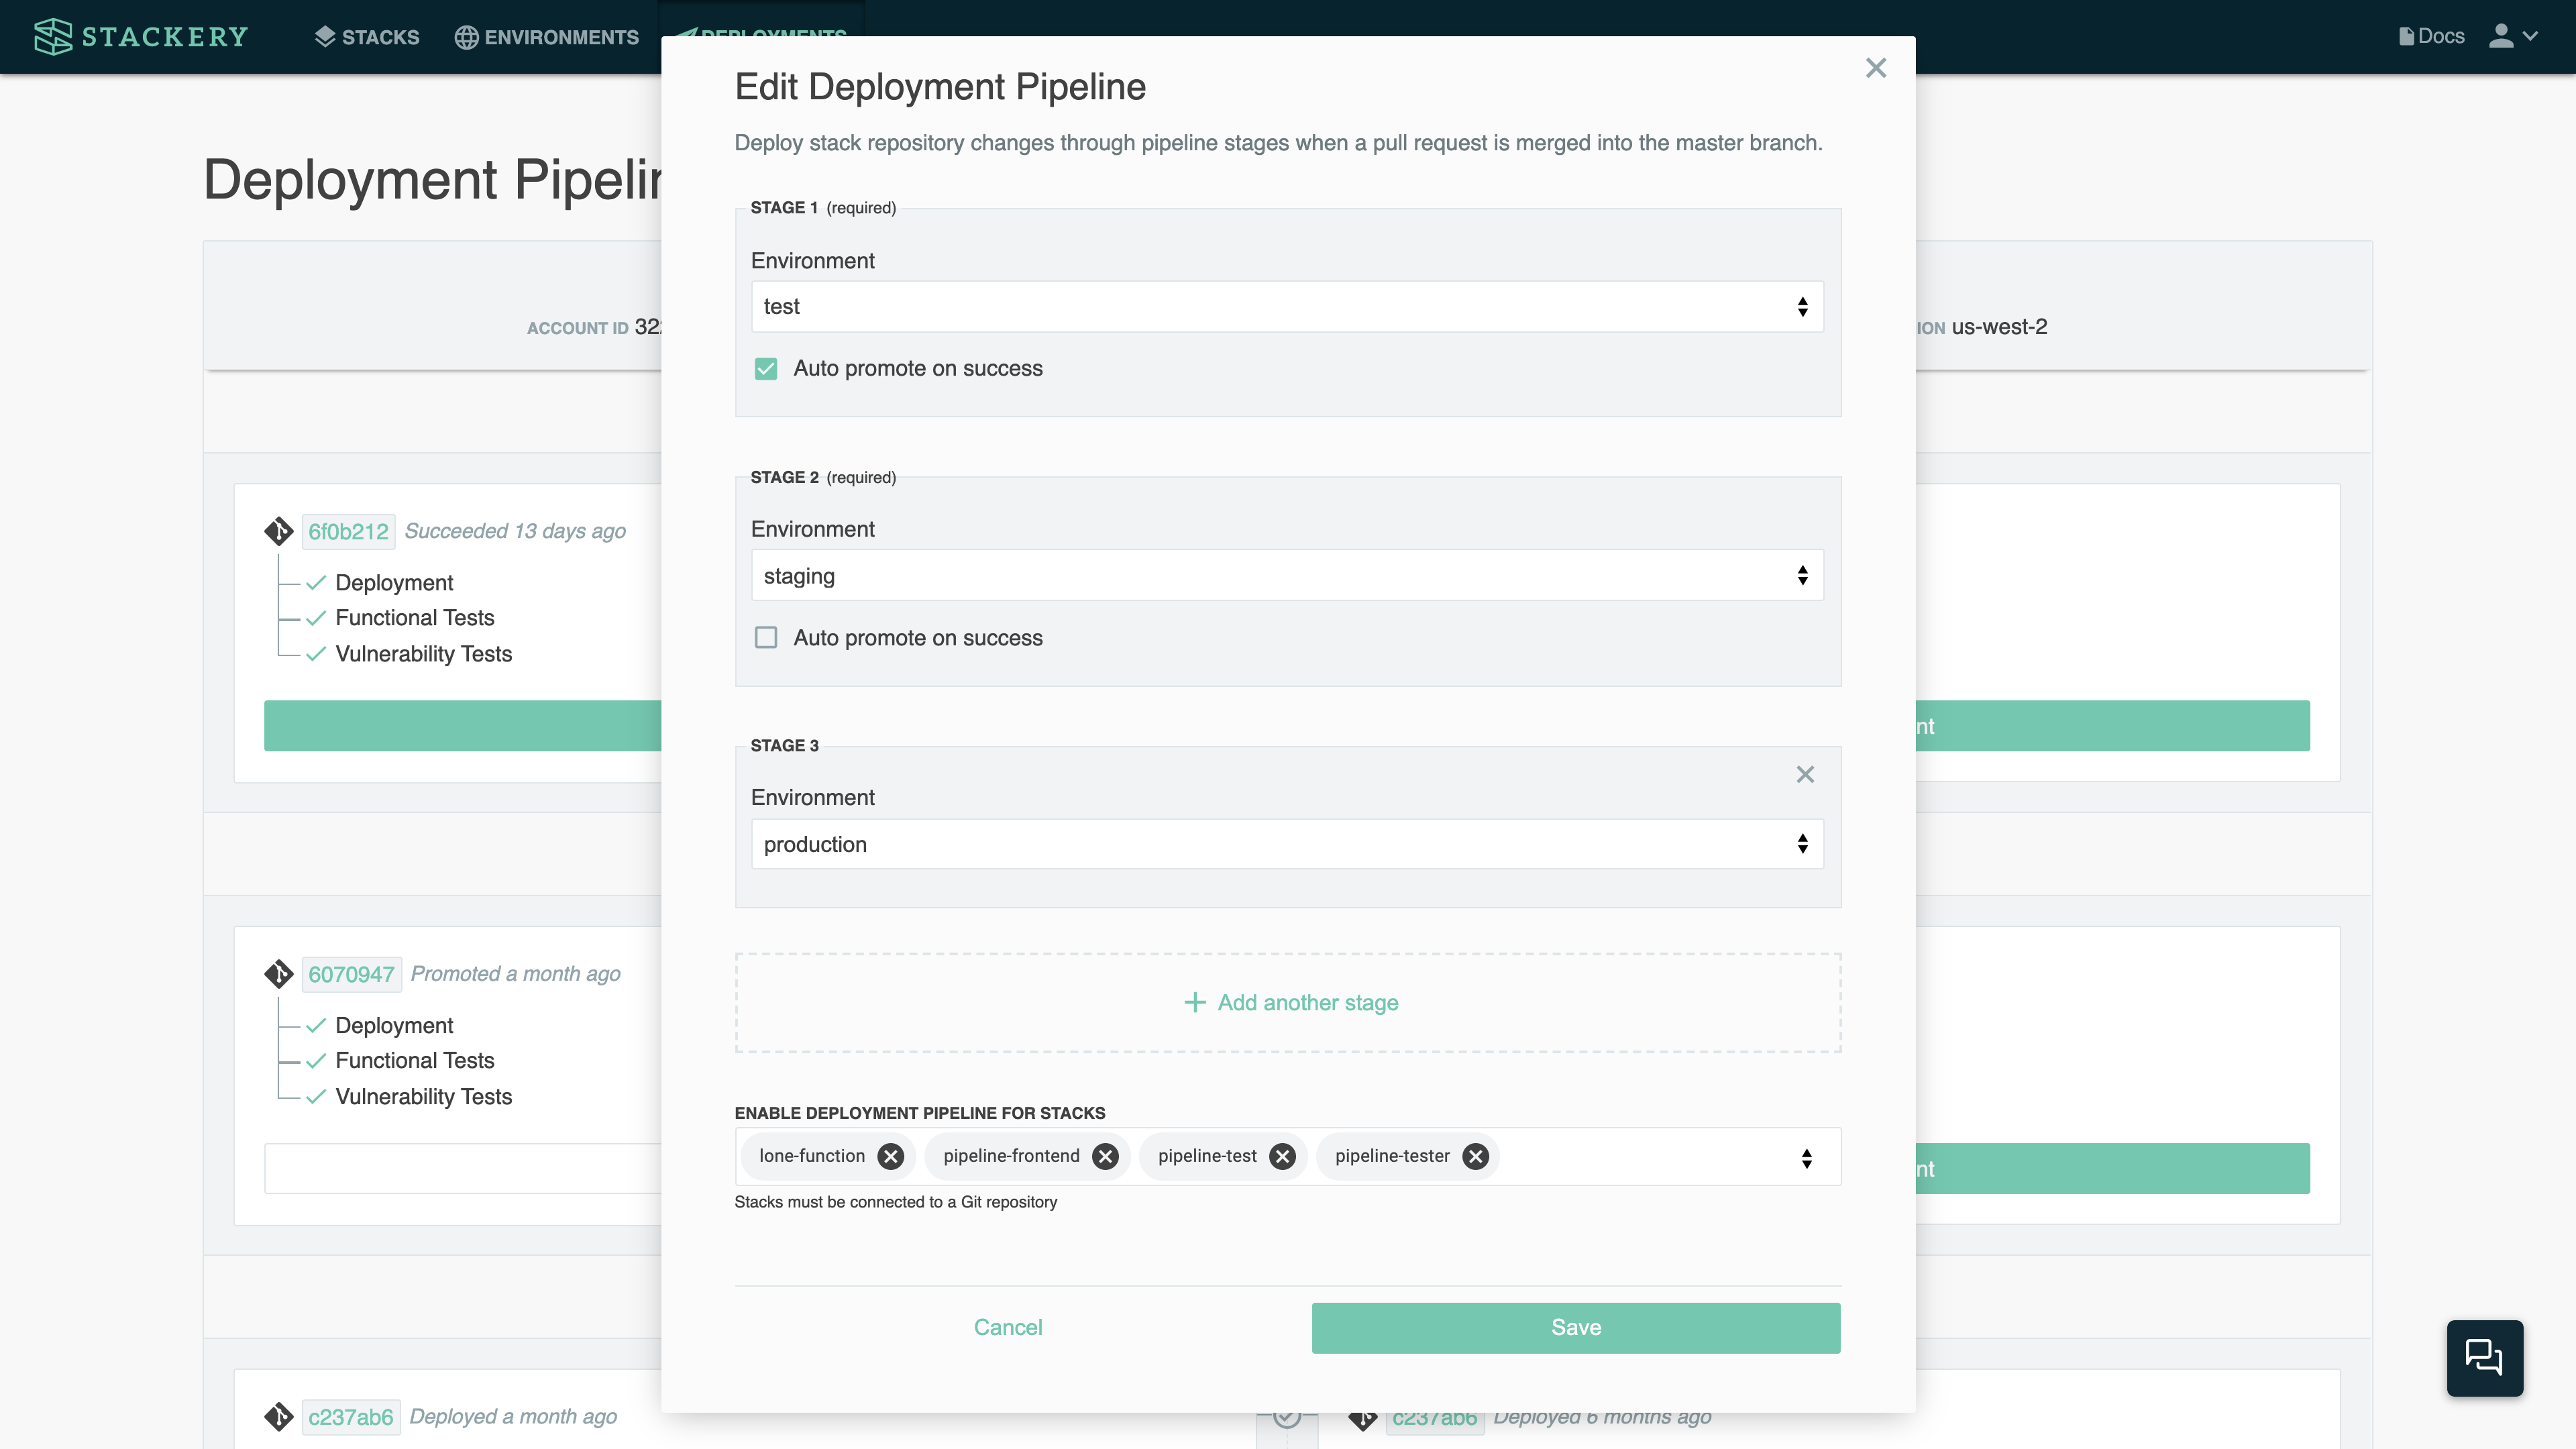Screen dimensions: 2576x1449
Task: Expand the stacks multi-select dropdown arrow
Action: point(1806,1158)
